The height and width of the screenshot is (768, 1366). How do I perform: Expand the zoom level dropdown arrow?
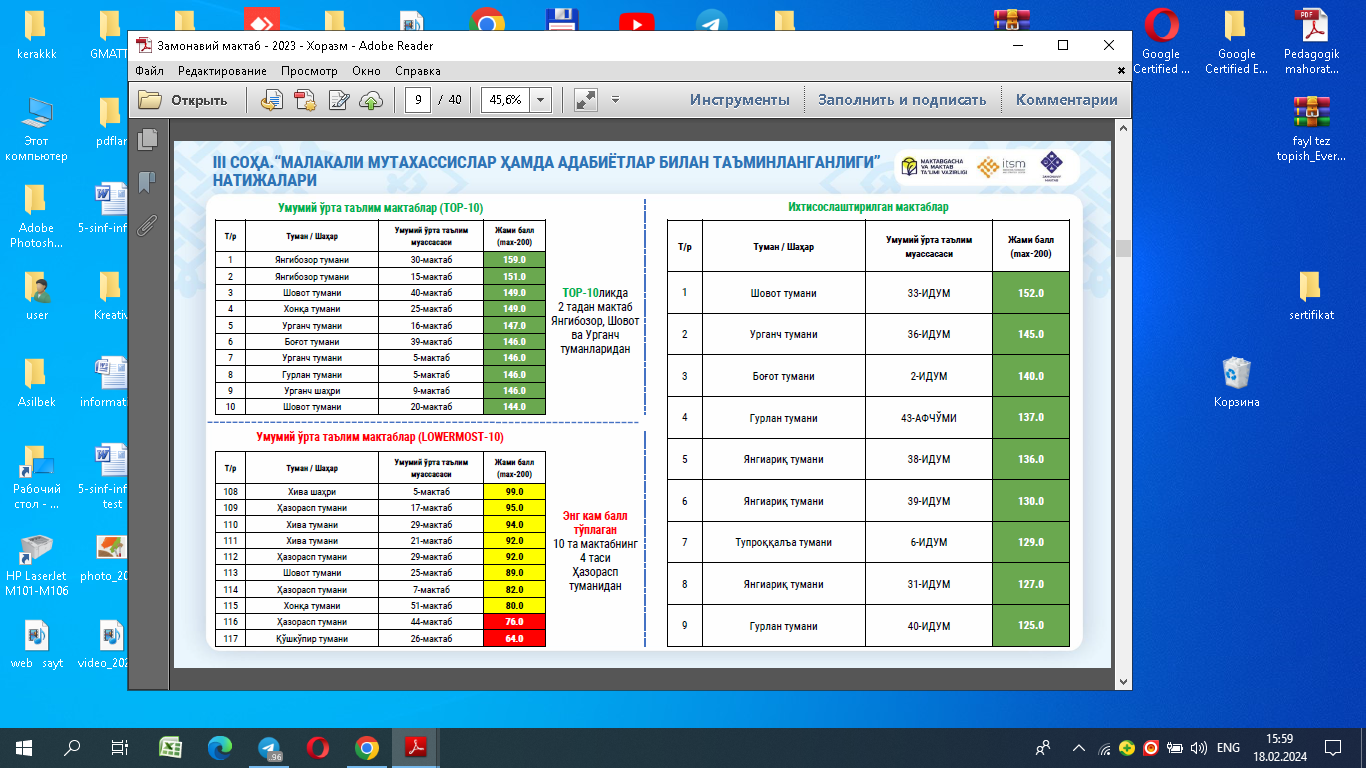541,100
